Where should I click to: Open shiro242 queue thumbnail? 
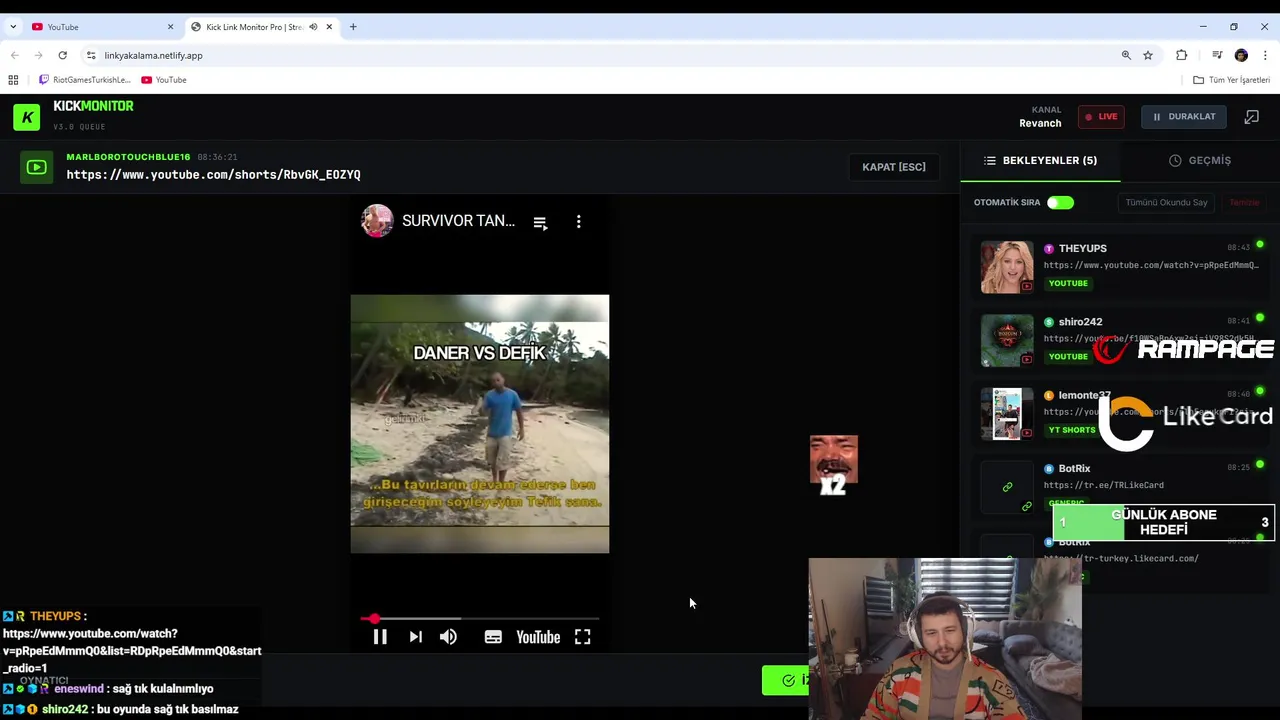click(1007, 341)
